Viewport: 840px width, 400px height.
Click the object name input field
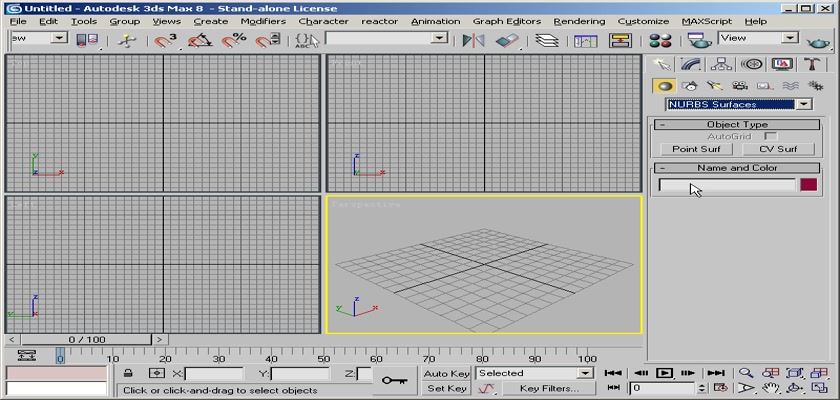pyautogui.click(x=727, y=185)
